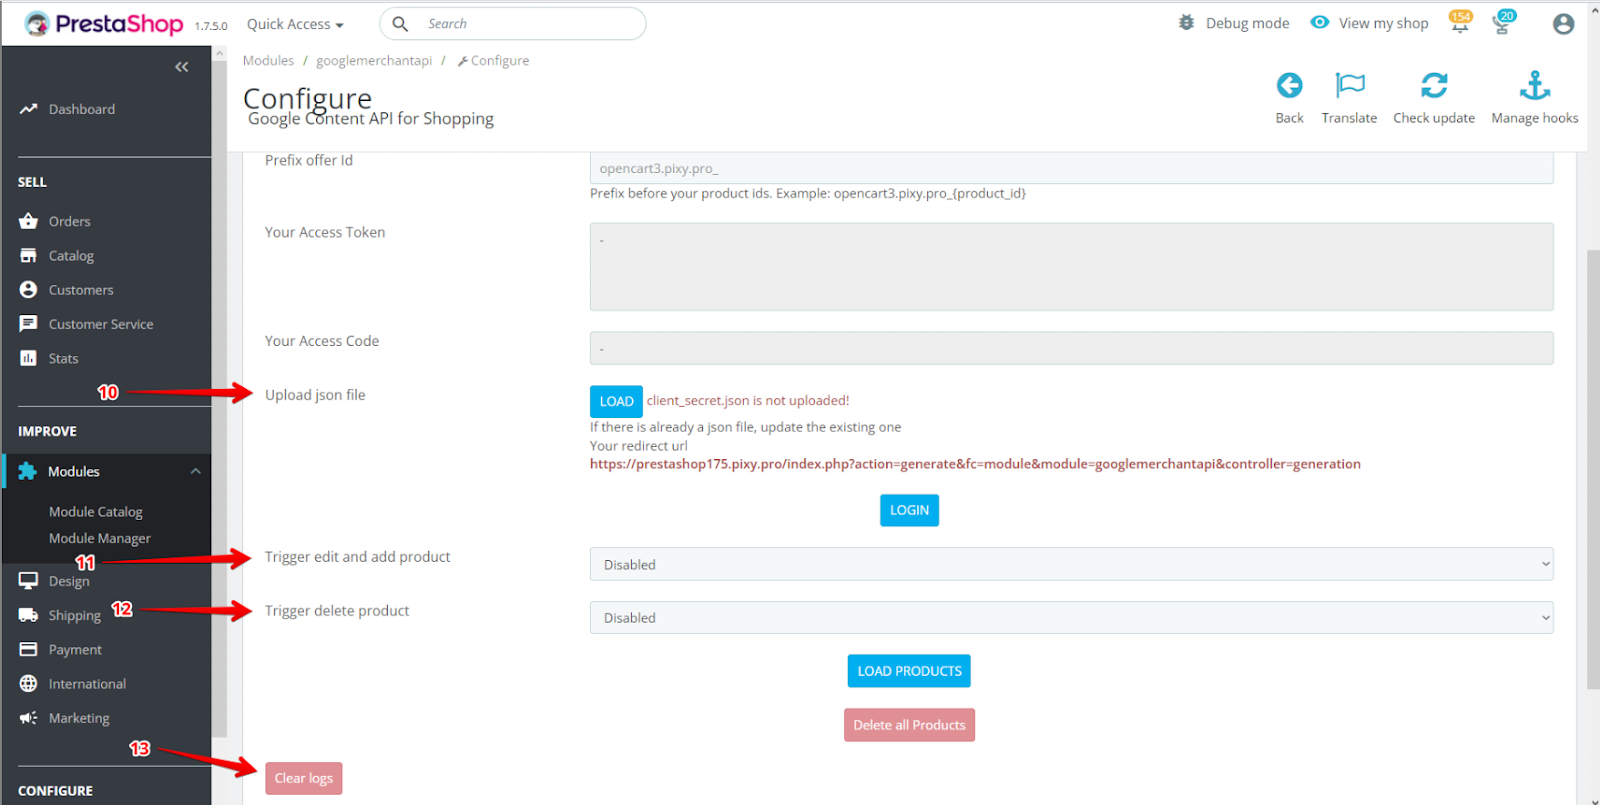This screenshot has width=1600, height=805.
Task: Click the PrestaShop logo
Action: click(x=104, y=24)
